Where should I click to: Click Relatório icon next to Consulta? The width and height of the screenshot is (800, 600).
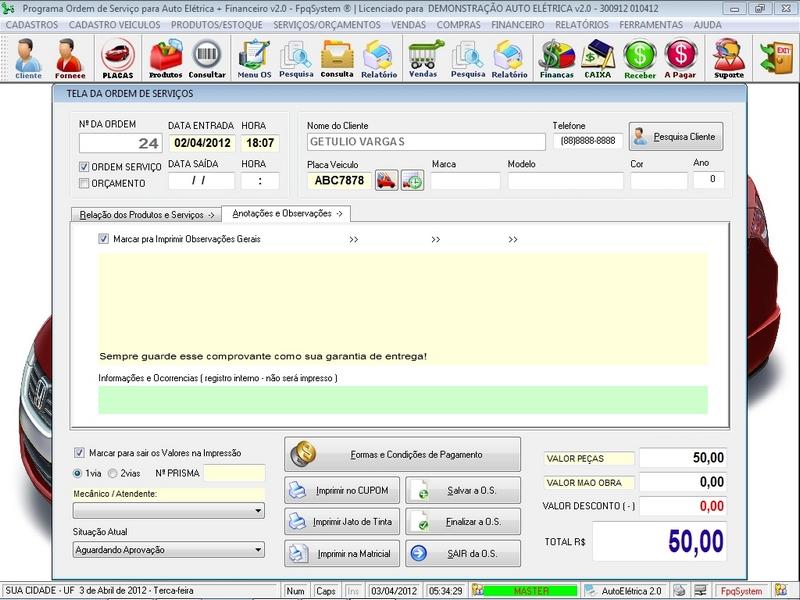[x=379, y=58]
